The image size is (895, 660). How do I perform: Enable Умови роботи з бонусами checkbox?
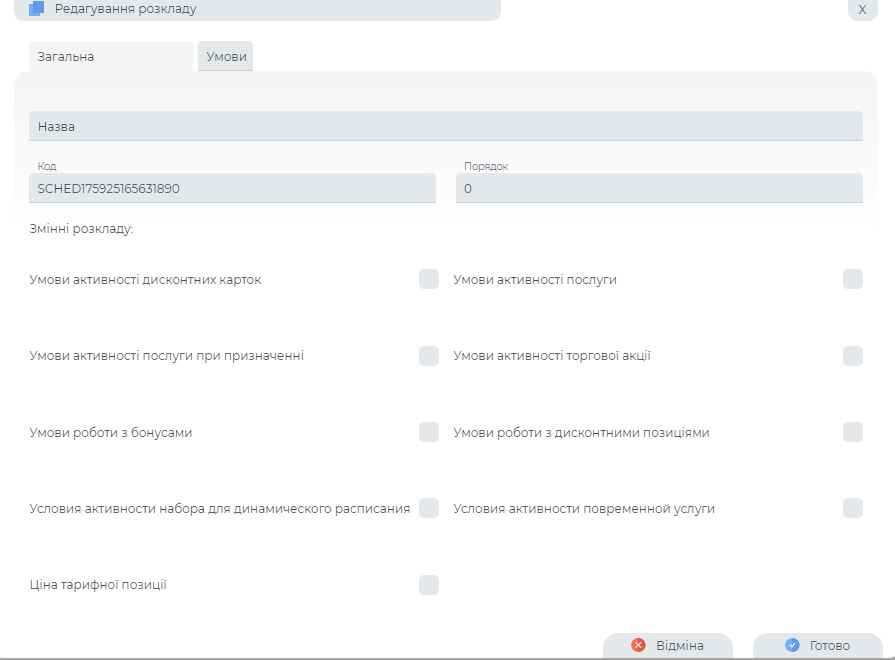(429, 432)
